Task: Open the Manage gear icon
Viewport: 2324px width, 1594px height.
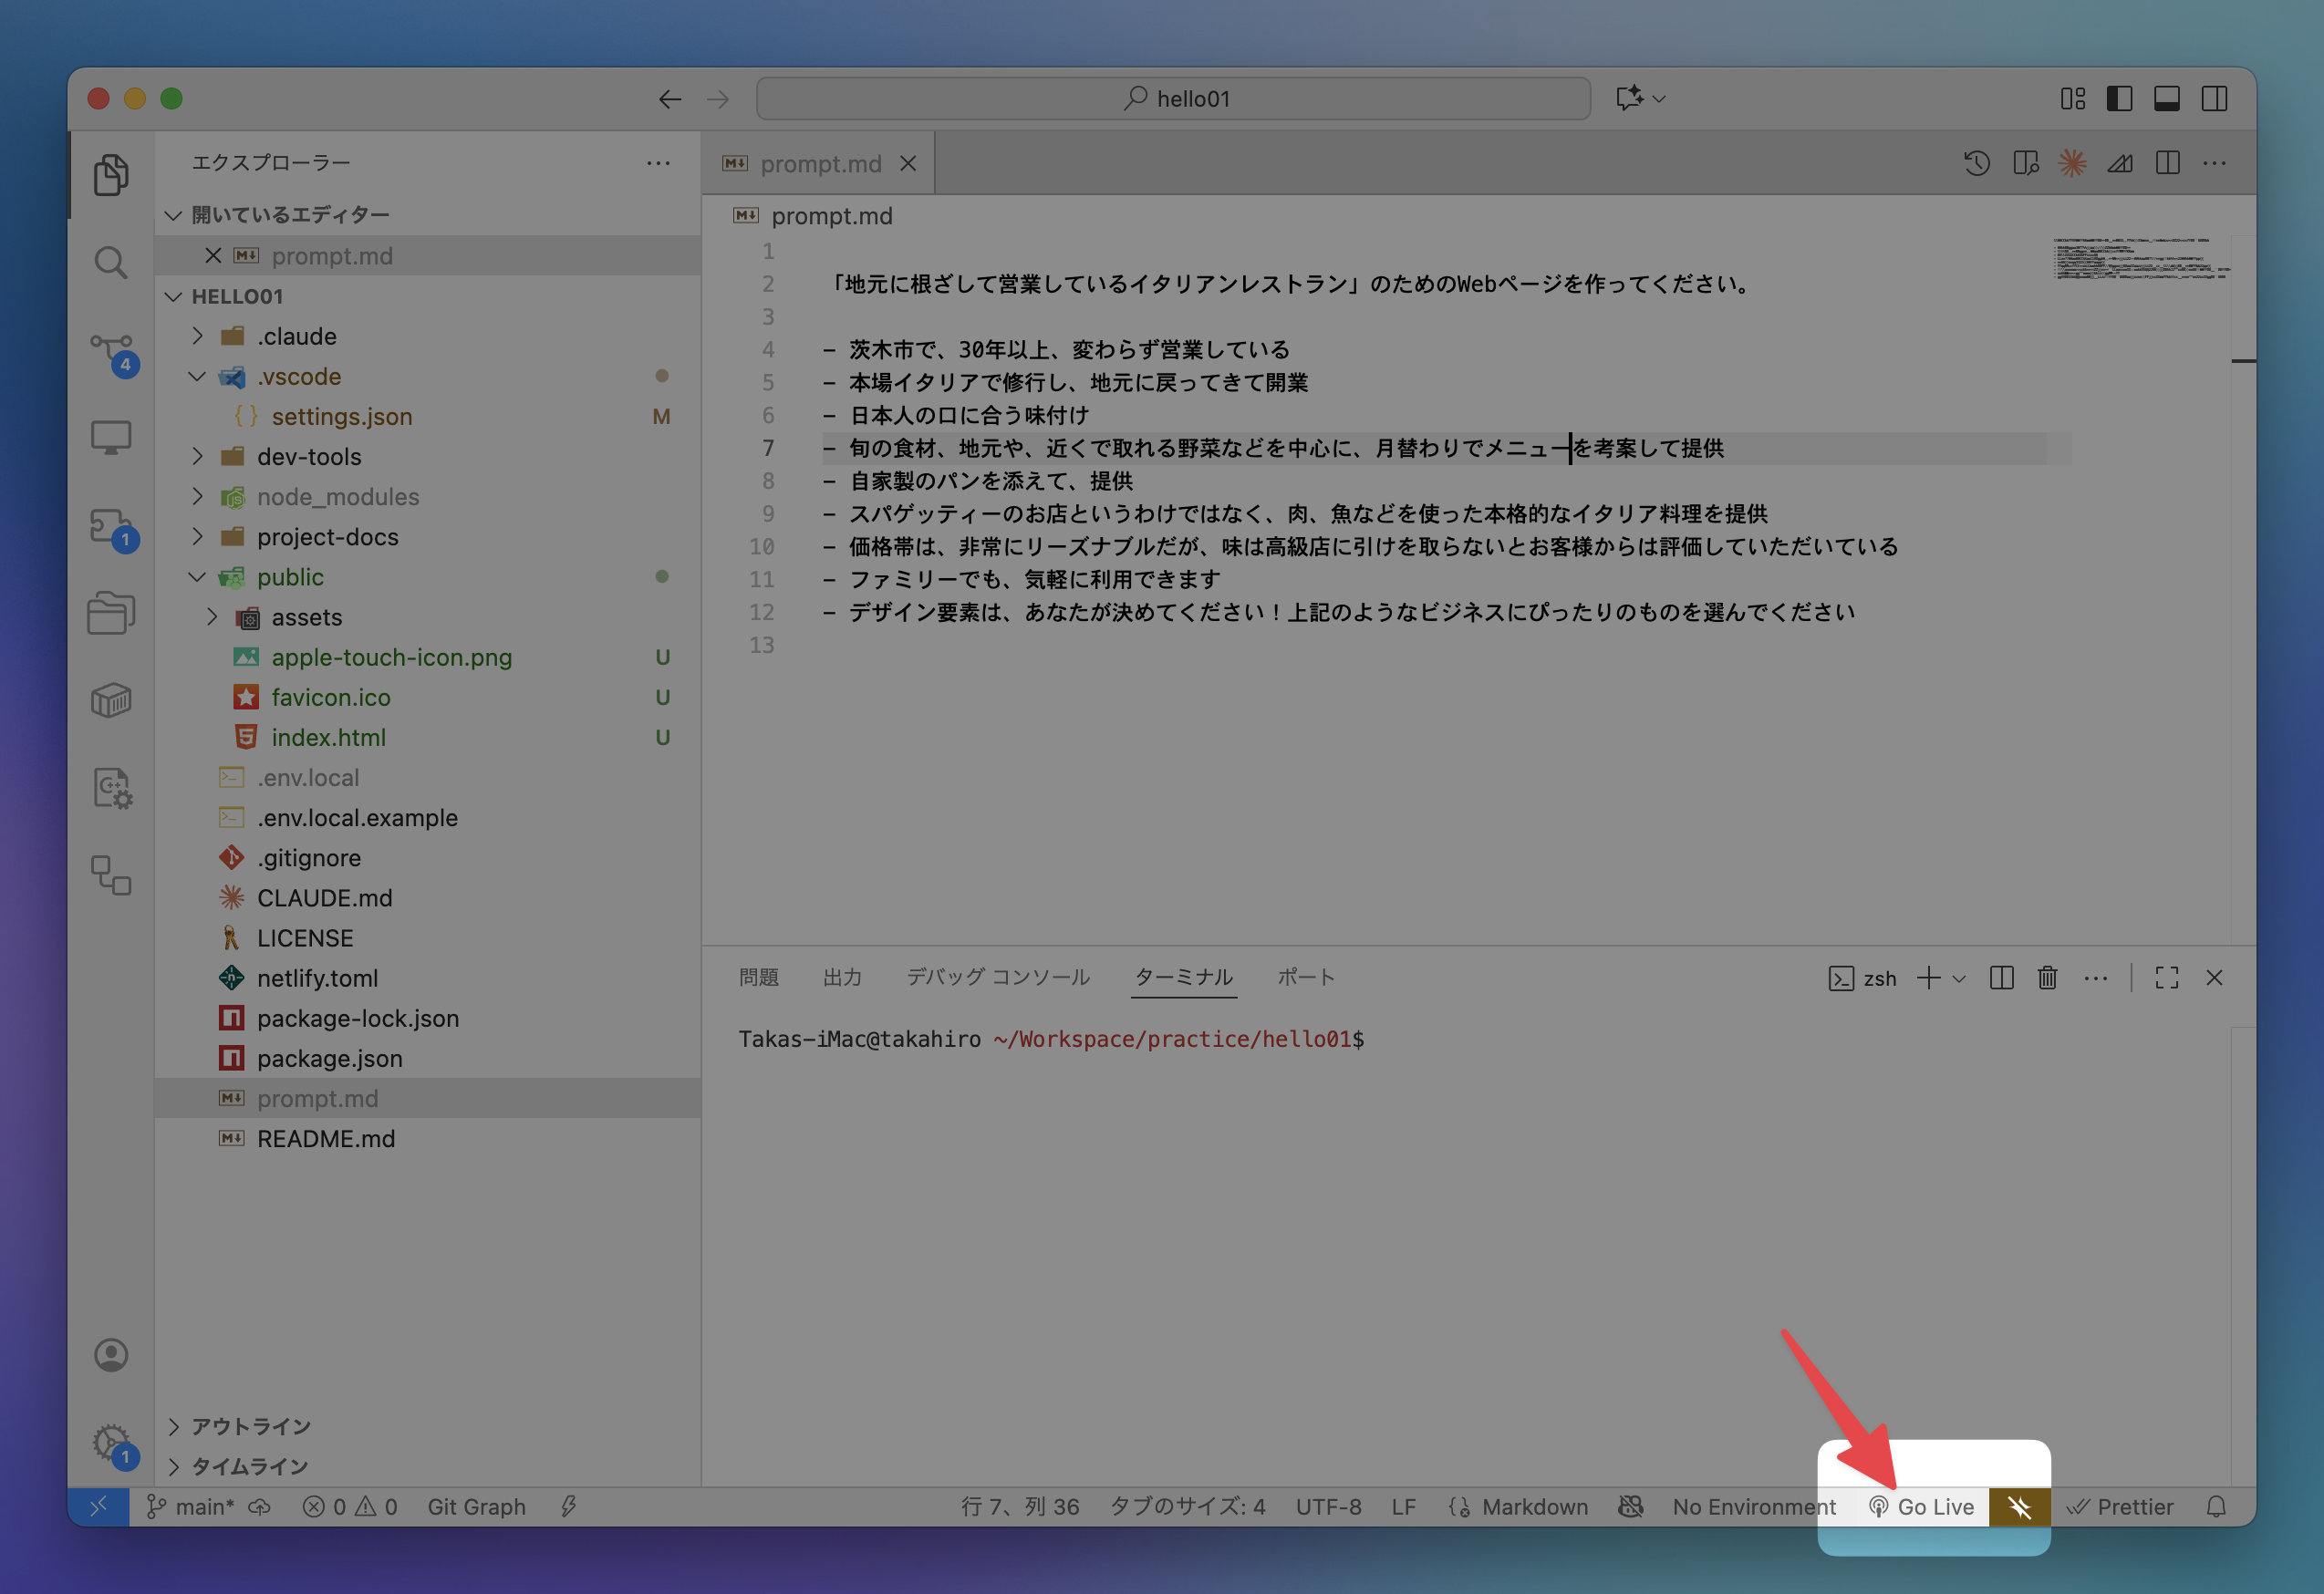Action: (x=110, y=1442)
